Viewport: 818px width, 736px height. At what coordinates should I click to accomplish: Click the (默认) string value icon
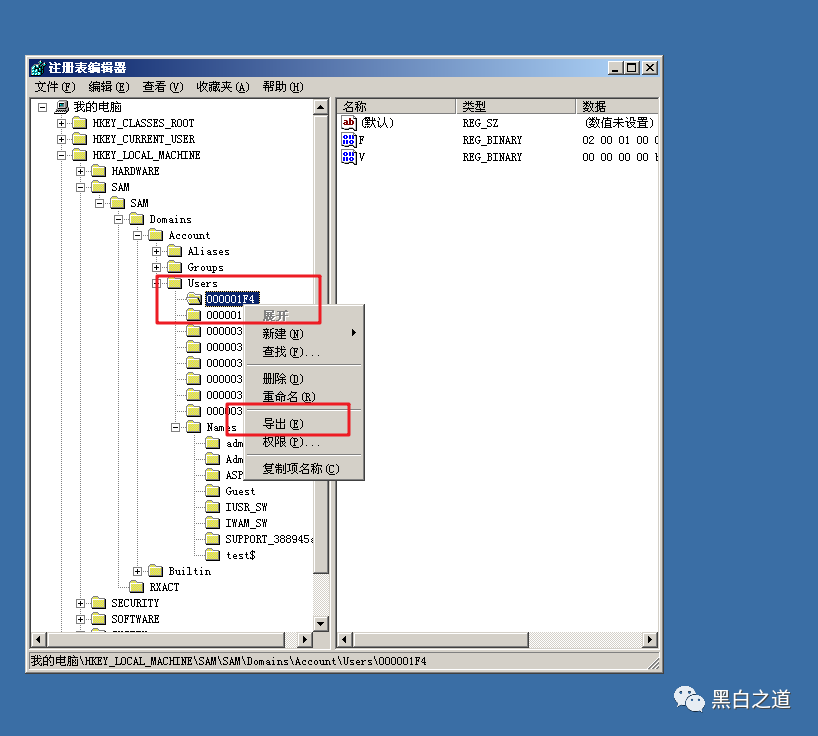point(349,123)
